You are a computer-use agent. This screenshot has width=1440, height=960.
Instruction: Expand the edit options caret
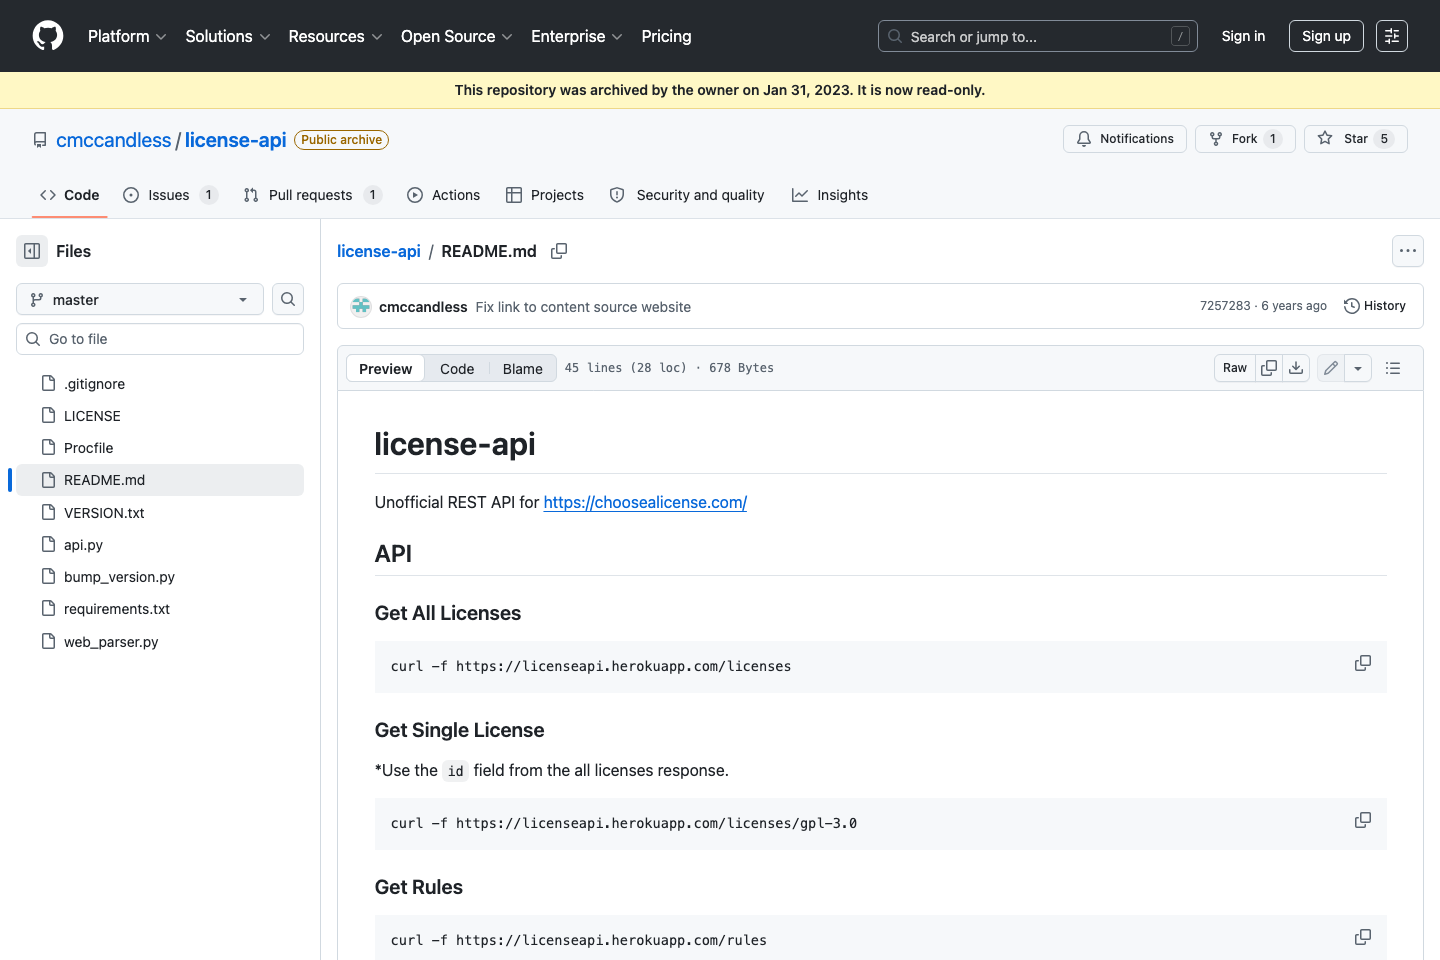(x=1357, y=368)
